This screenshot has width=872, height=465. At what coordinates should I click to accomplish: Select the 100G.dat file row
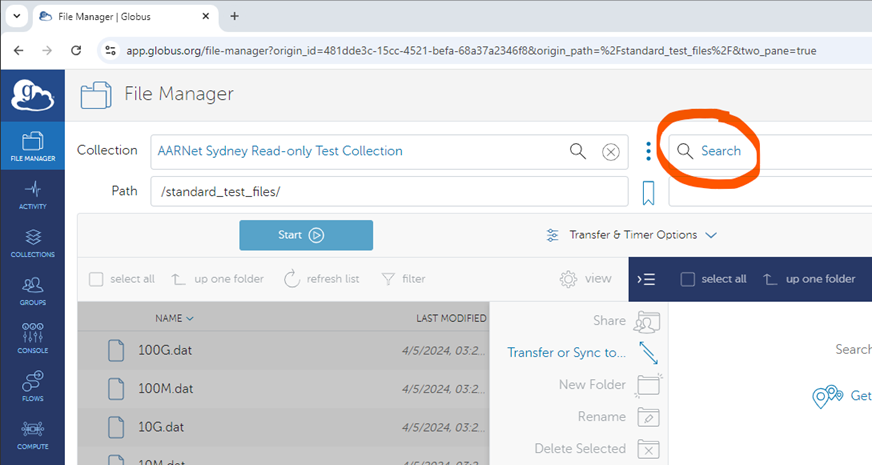[284, 350]
